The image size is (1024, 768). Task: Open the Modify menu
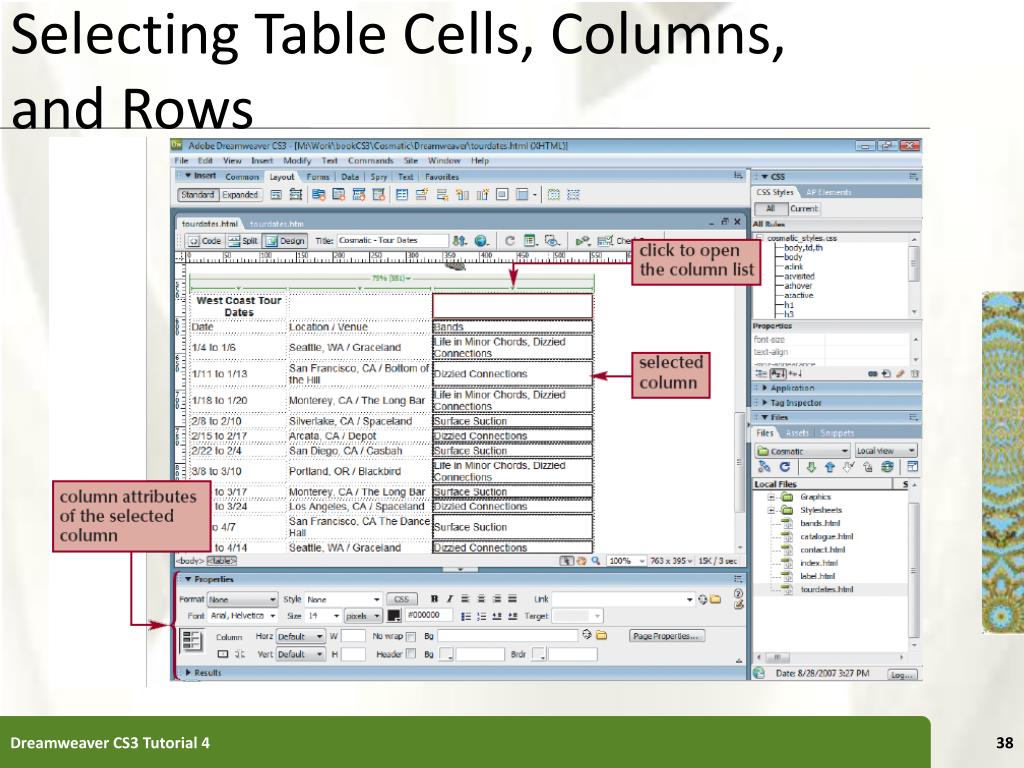pyautogui.click(x=297, y=161)
